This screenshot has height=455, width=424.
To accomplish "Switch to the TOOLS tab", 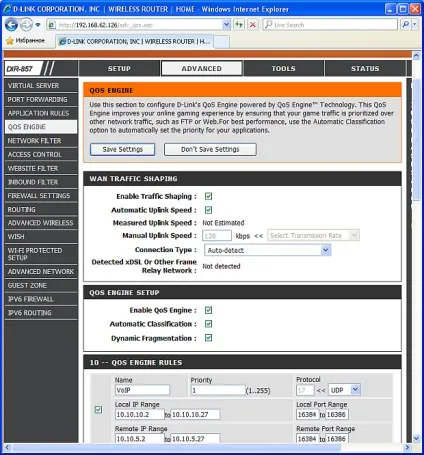I will click(x=283, y=68).
